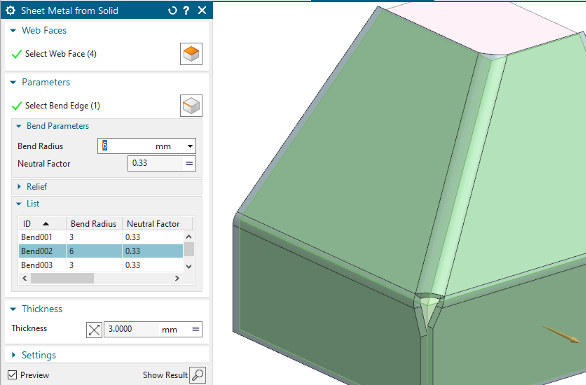
Task: Click the Neutral Factor column header
Action: pyautogui.click(x=157, y=224)
